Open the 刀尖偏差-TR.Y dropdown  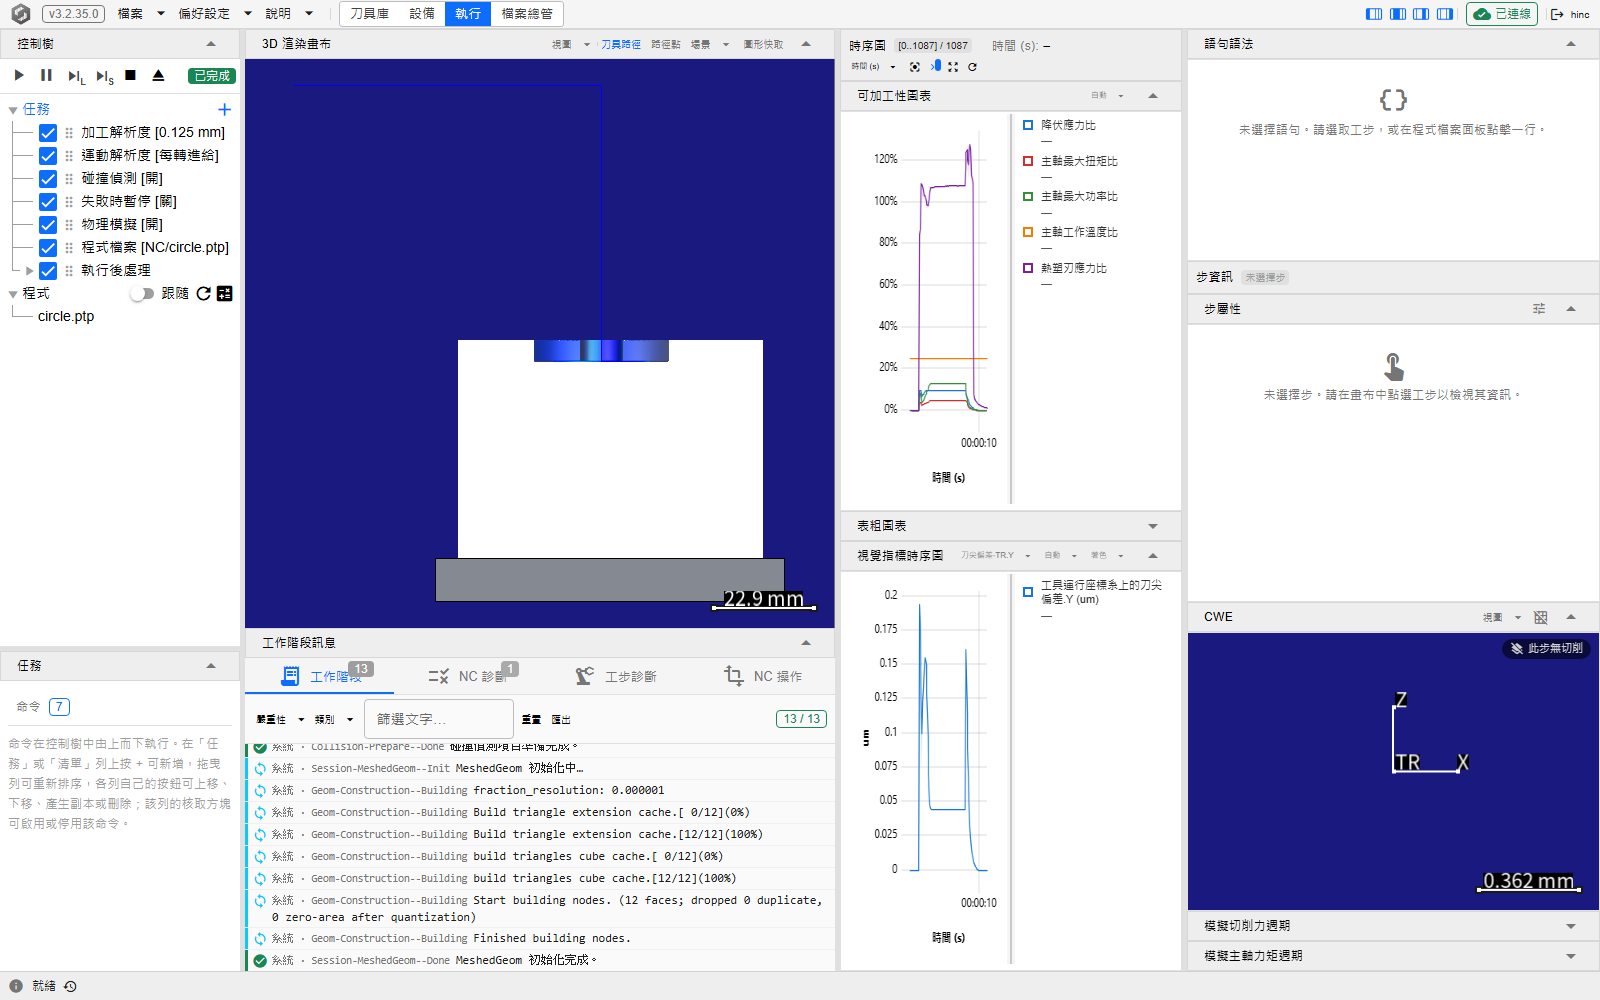point(995,555)
